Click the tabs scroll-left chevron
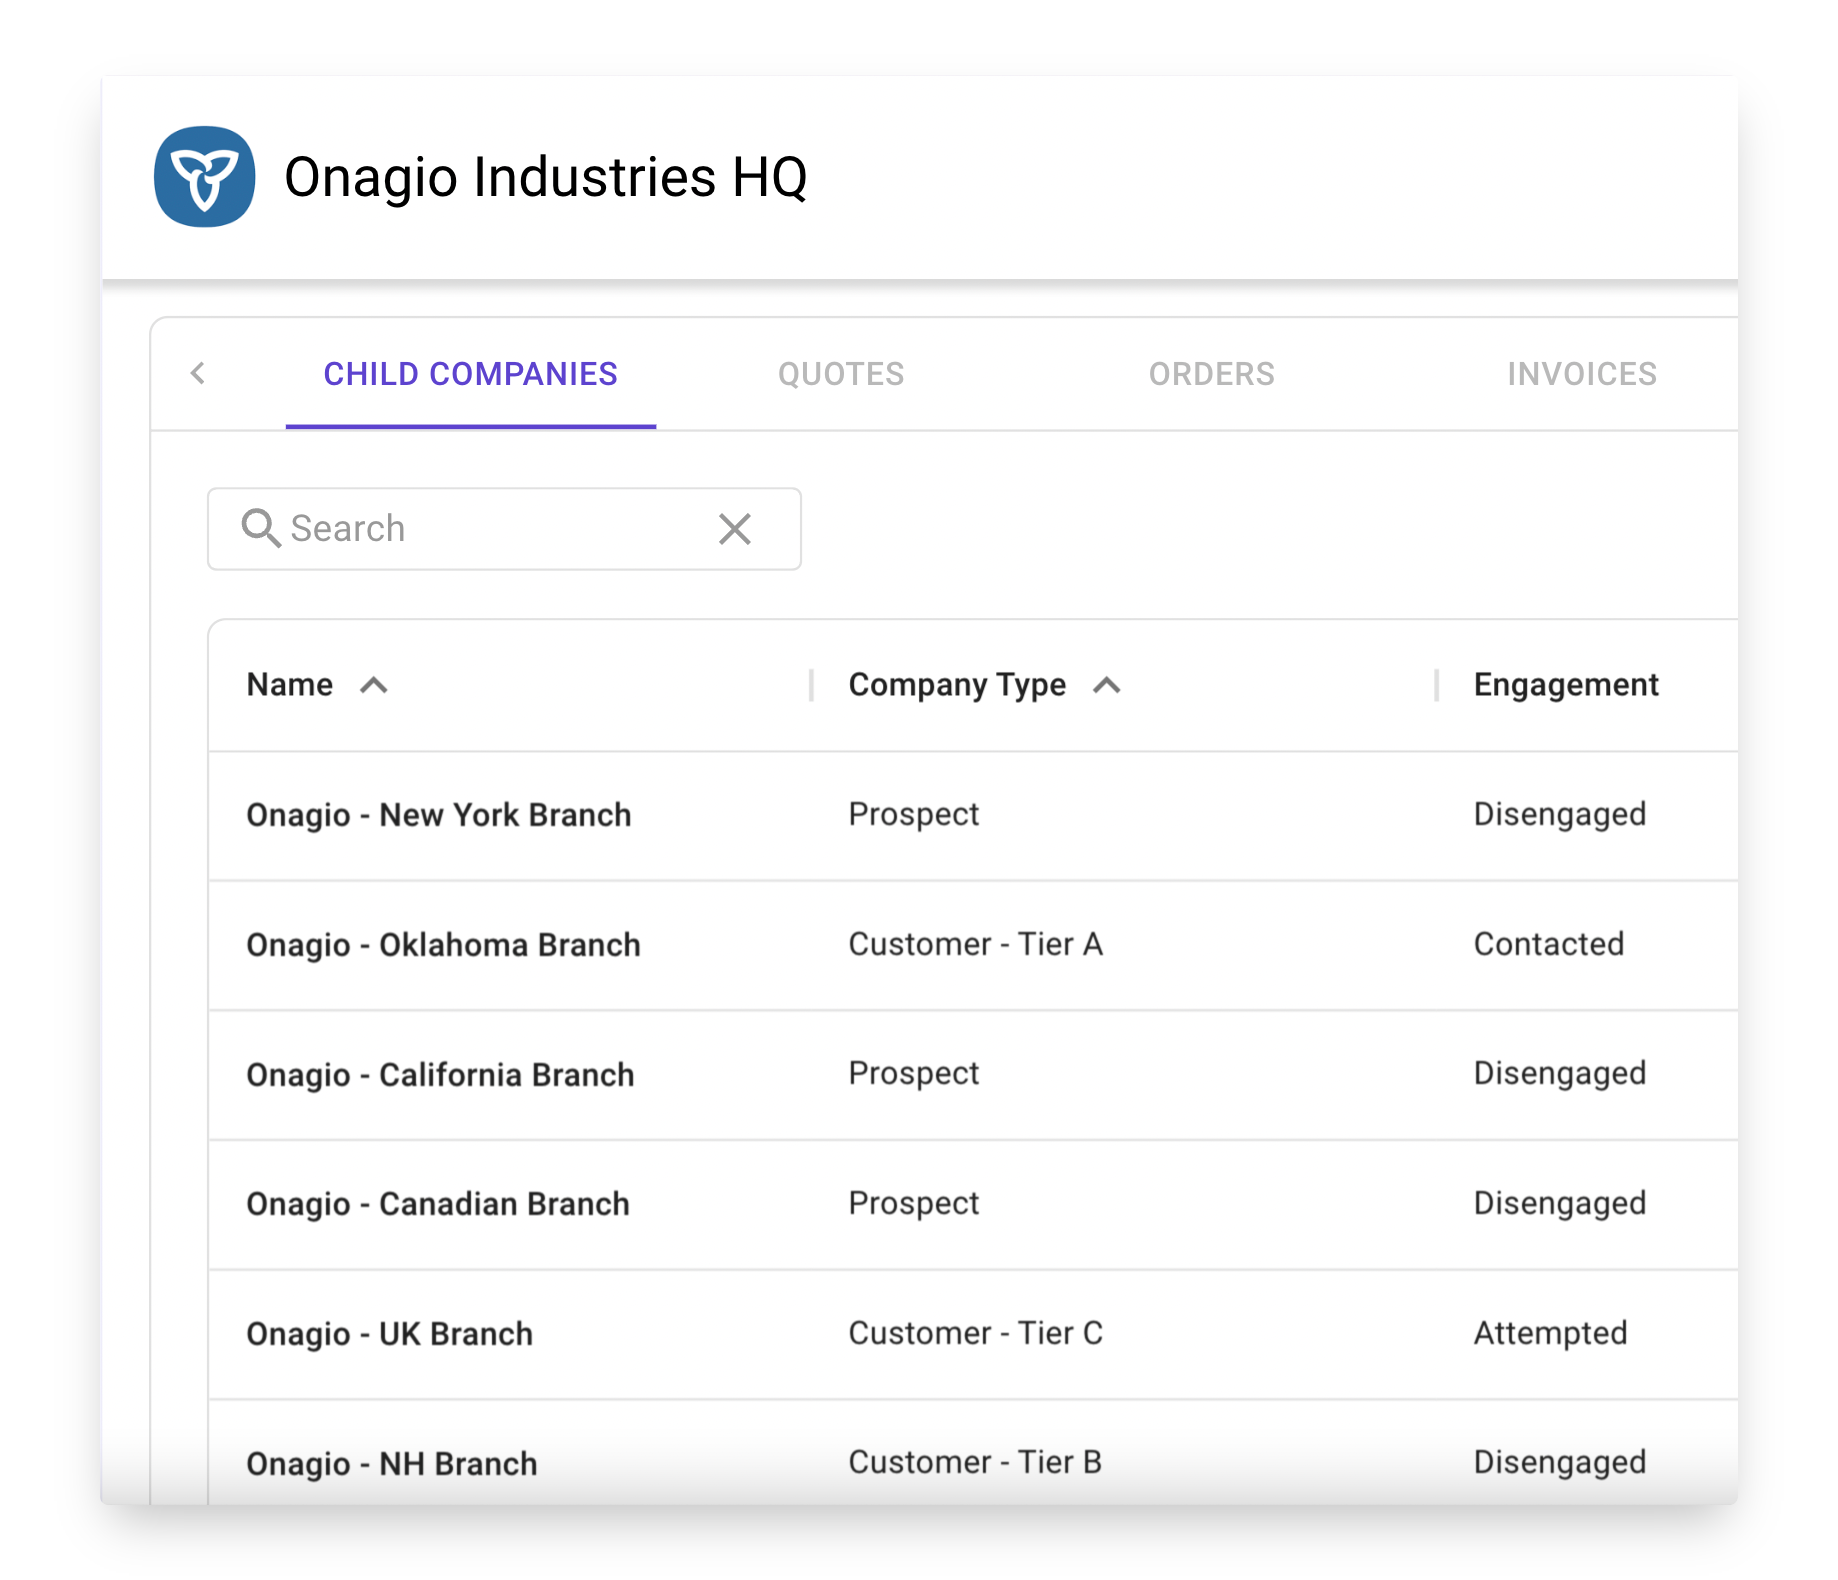This screenshot has width=1838, height=1580. 198,373
